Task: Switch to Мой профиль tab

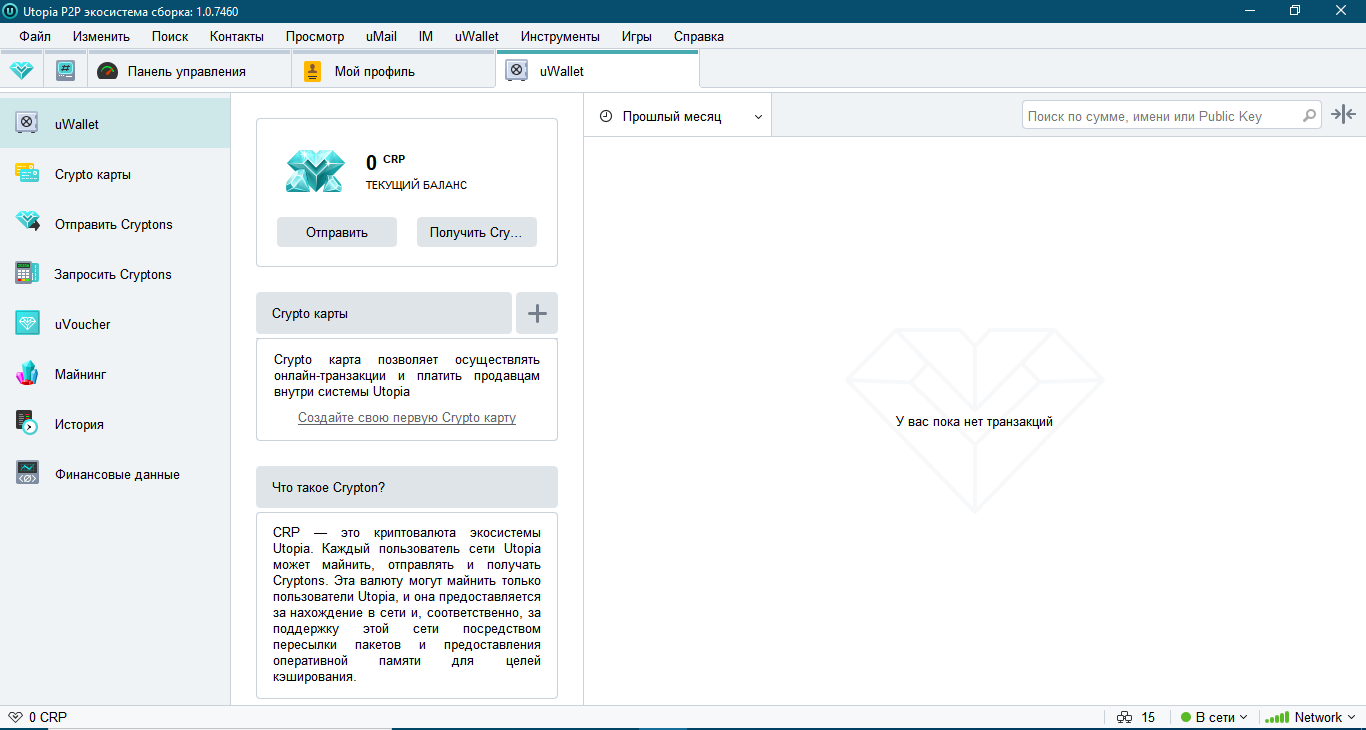Action: 392,71
